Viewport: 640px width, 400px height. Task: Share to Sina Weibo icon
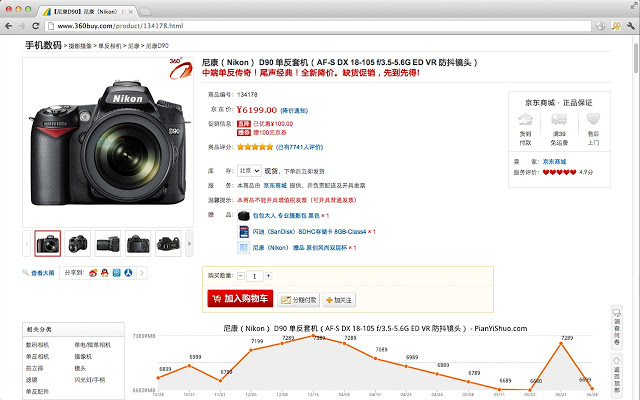[x=93, y=273]
